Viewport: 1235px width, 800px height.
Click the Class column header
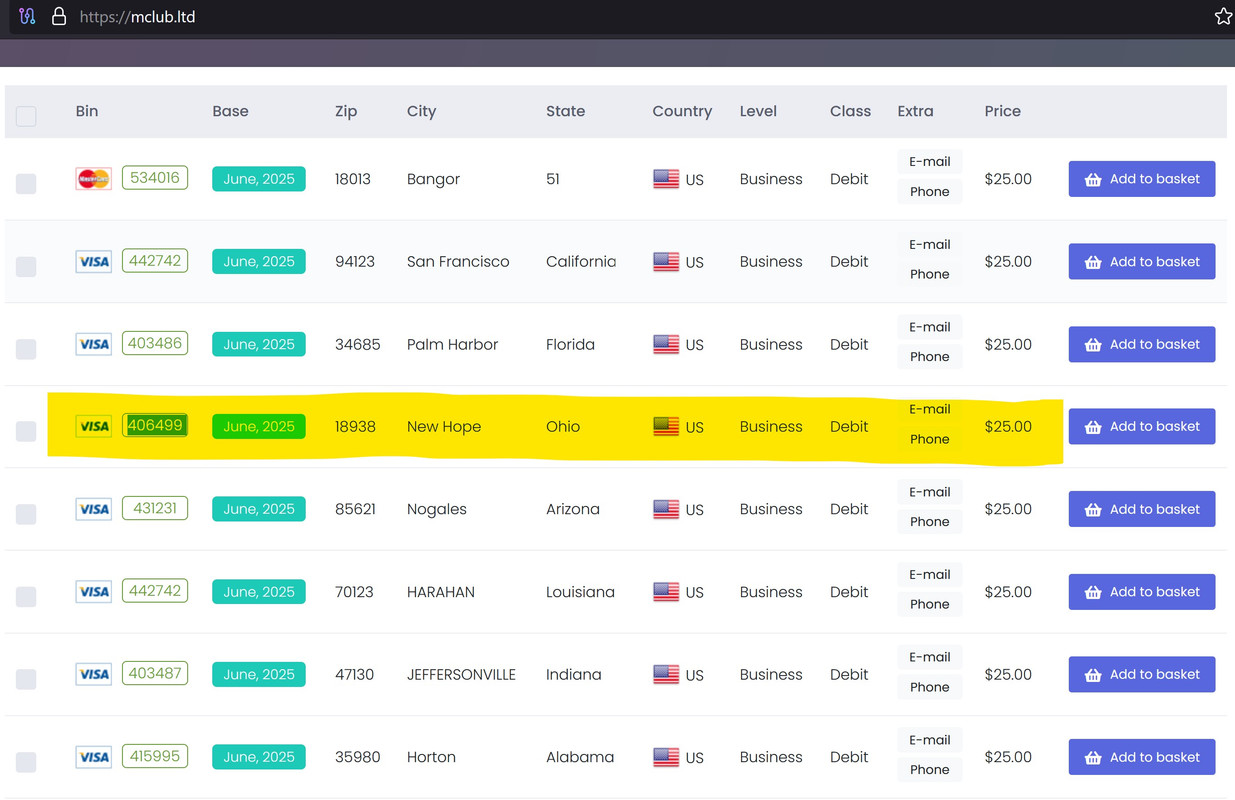pos(850,111)
